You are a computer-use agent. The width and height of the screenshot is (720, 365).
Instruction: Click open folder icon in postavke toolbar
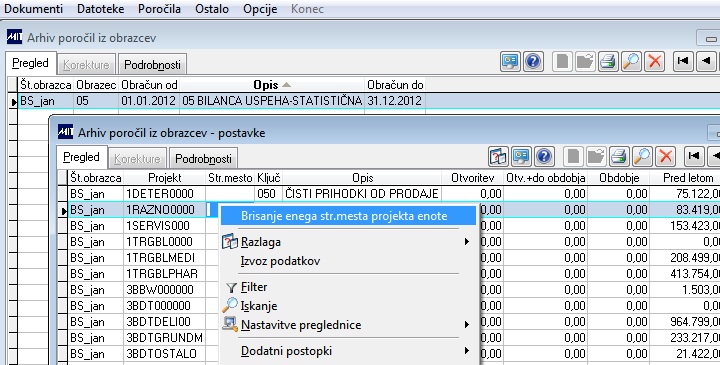coord(596,157)
